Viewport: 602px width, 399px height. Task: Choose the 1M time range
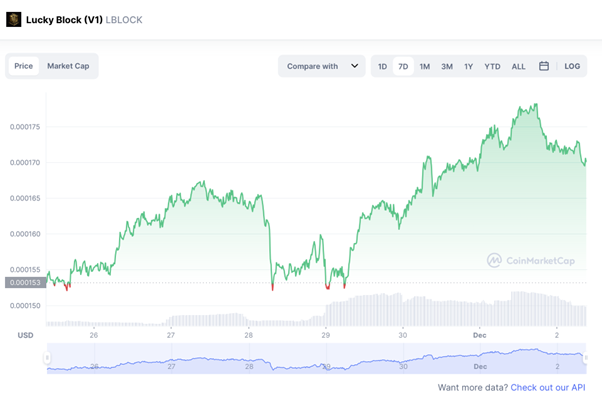[x=425, y=66]
